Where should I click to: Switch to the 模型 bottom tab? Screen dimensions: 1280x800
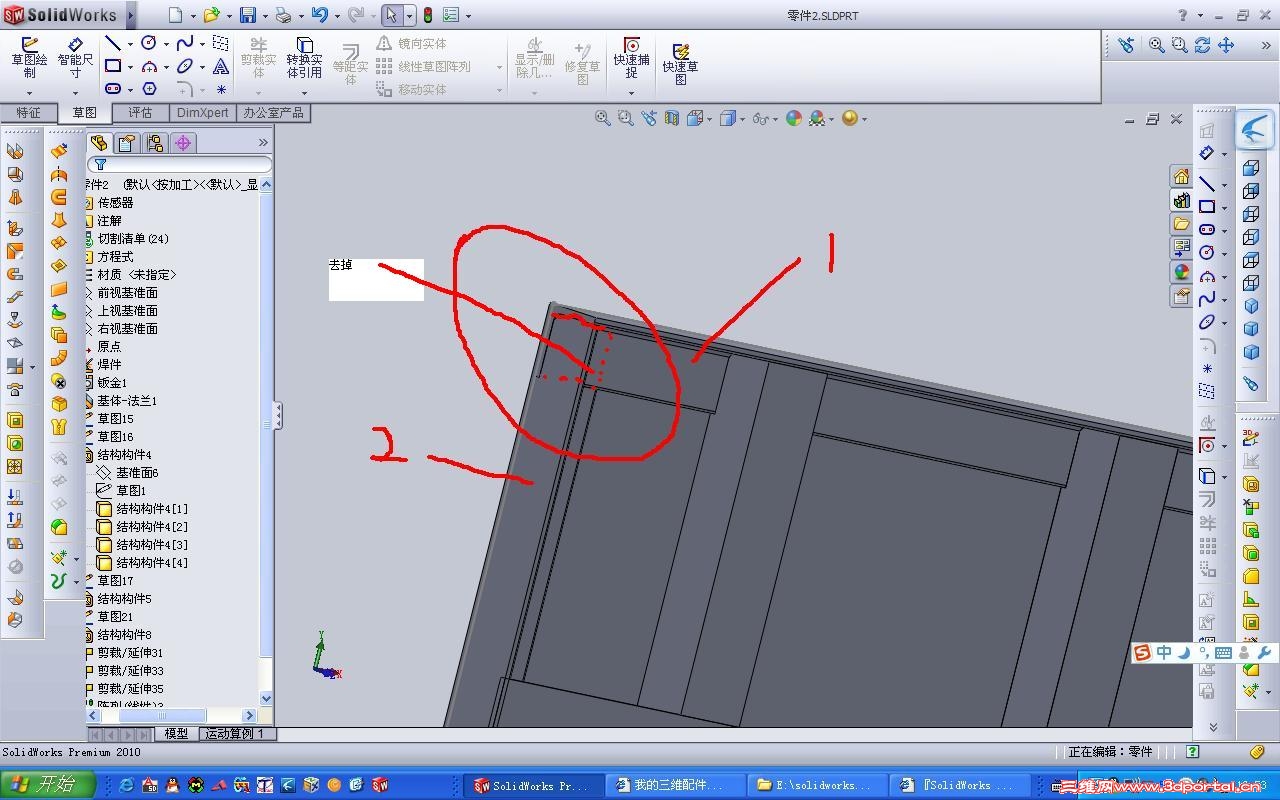click(x=176, y=733)
